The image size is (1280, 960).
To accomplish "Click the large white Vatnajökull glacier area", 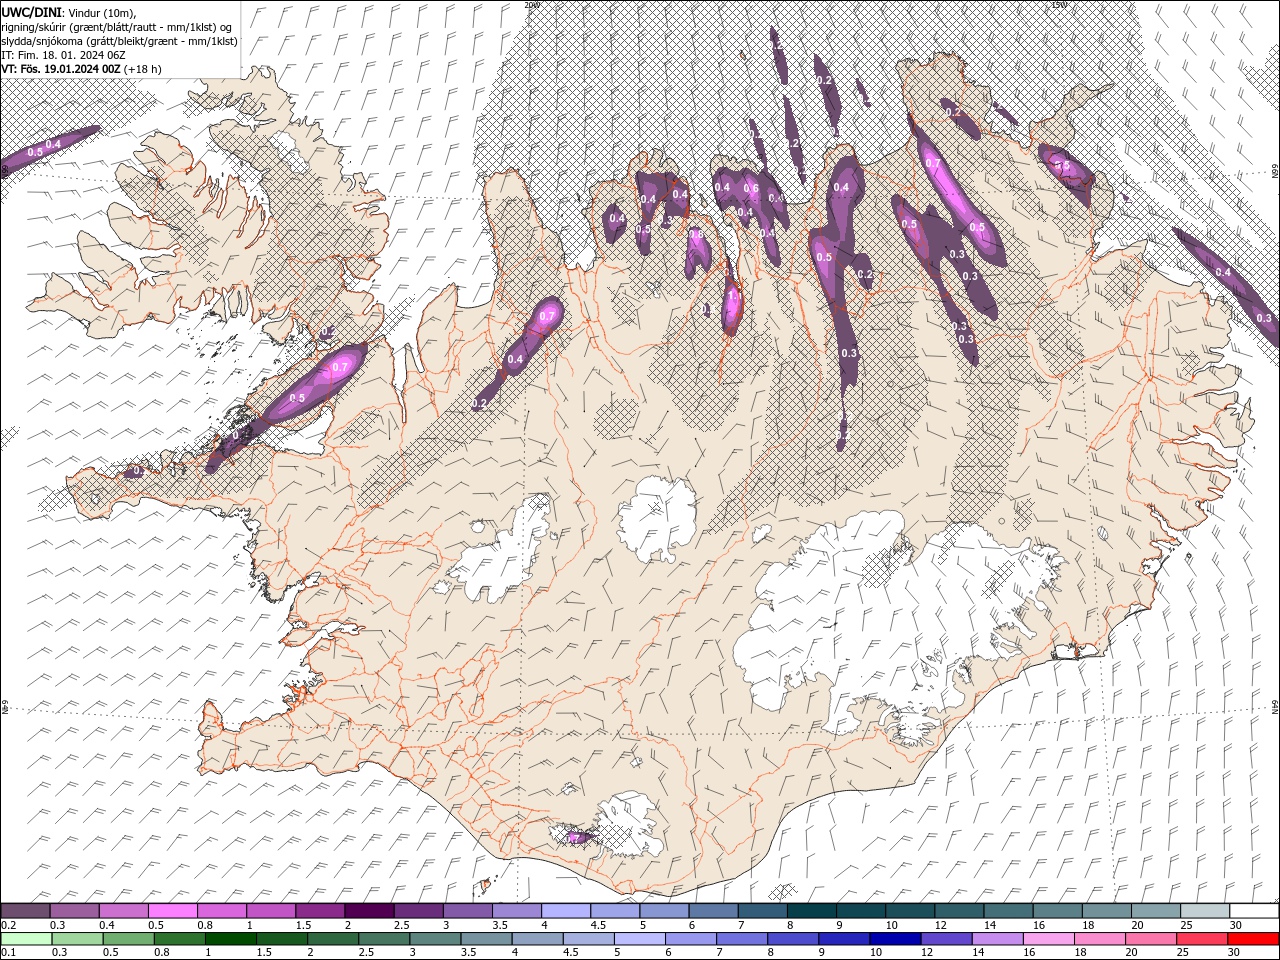I will click(840, 610).
